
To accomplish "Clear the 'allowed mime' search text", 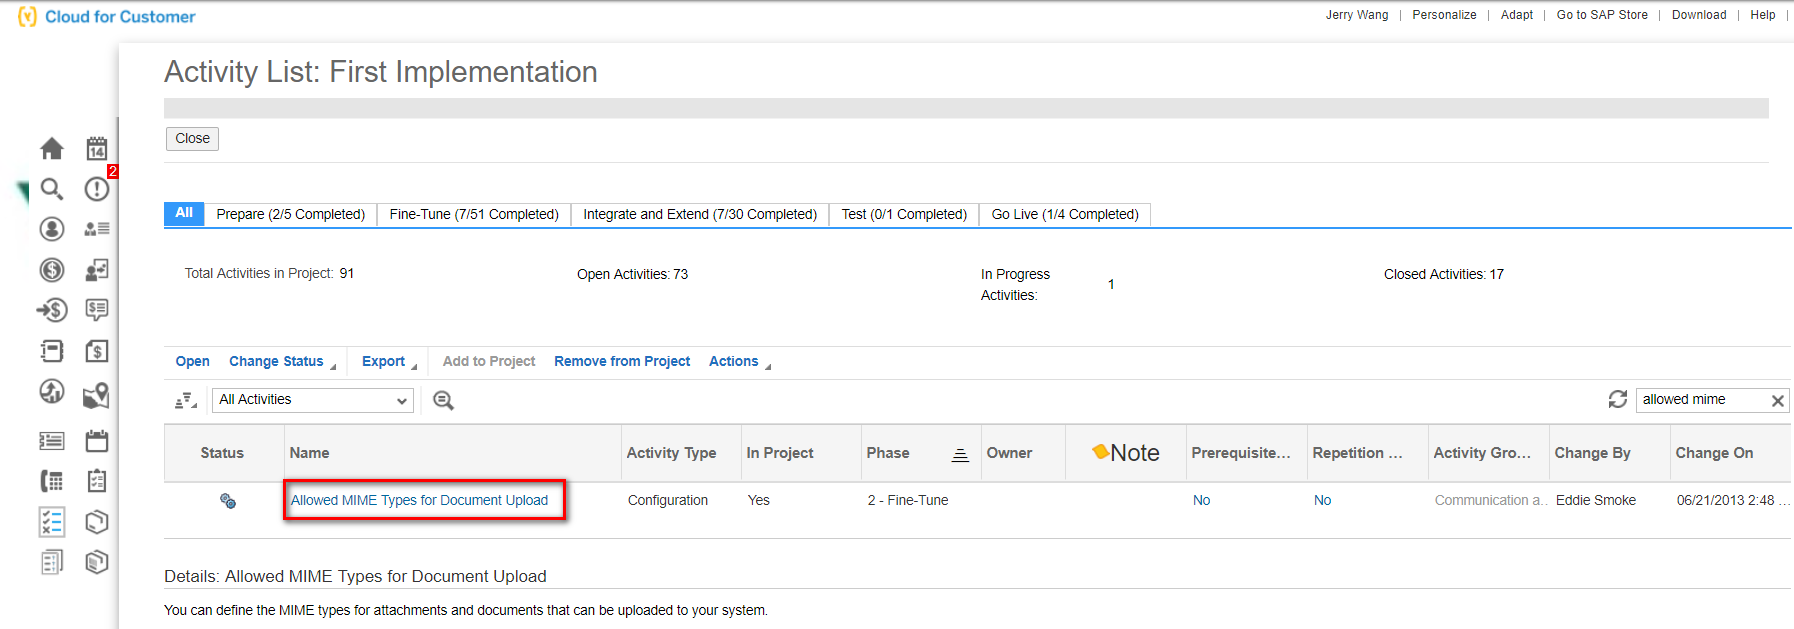I will tap(1777, 401).
